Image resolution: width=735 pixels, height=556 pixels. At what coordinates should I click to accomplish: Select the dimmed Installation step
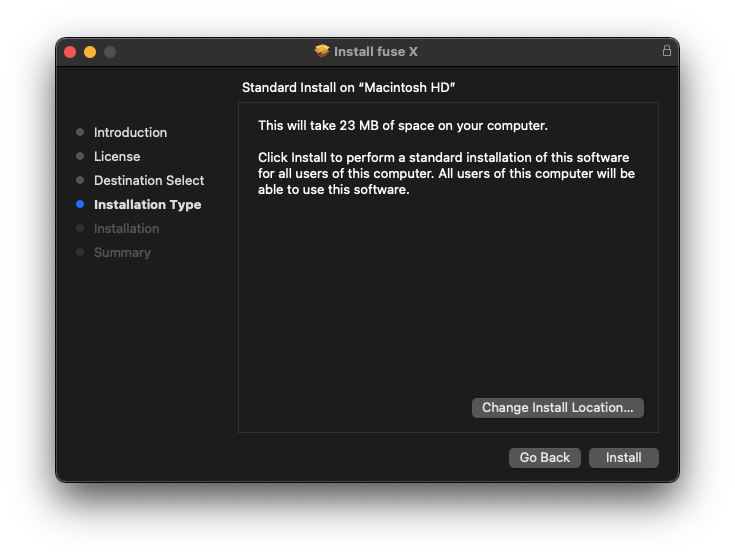pyautogui.click(x=127, y=229)
